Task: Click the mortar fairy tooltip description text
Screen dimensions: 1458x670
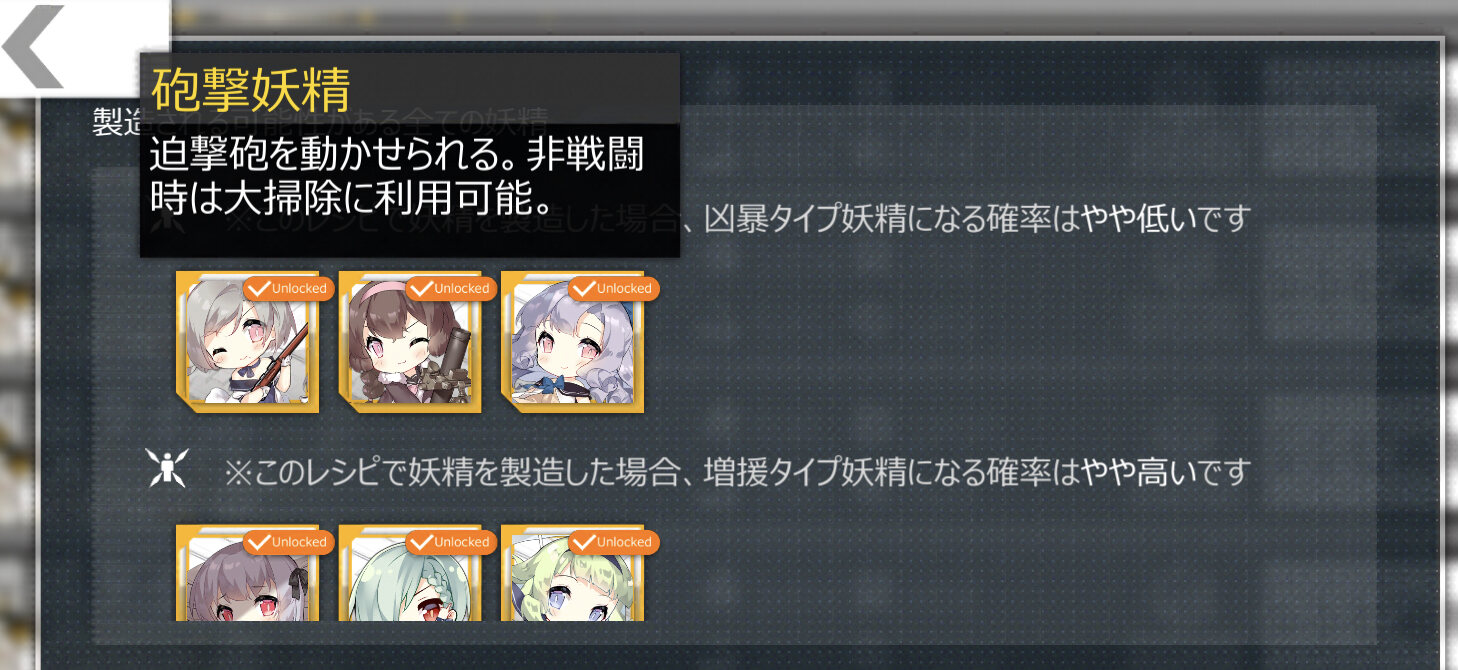Action: click(x=397, y=177)
